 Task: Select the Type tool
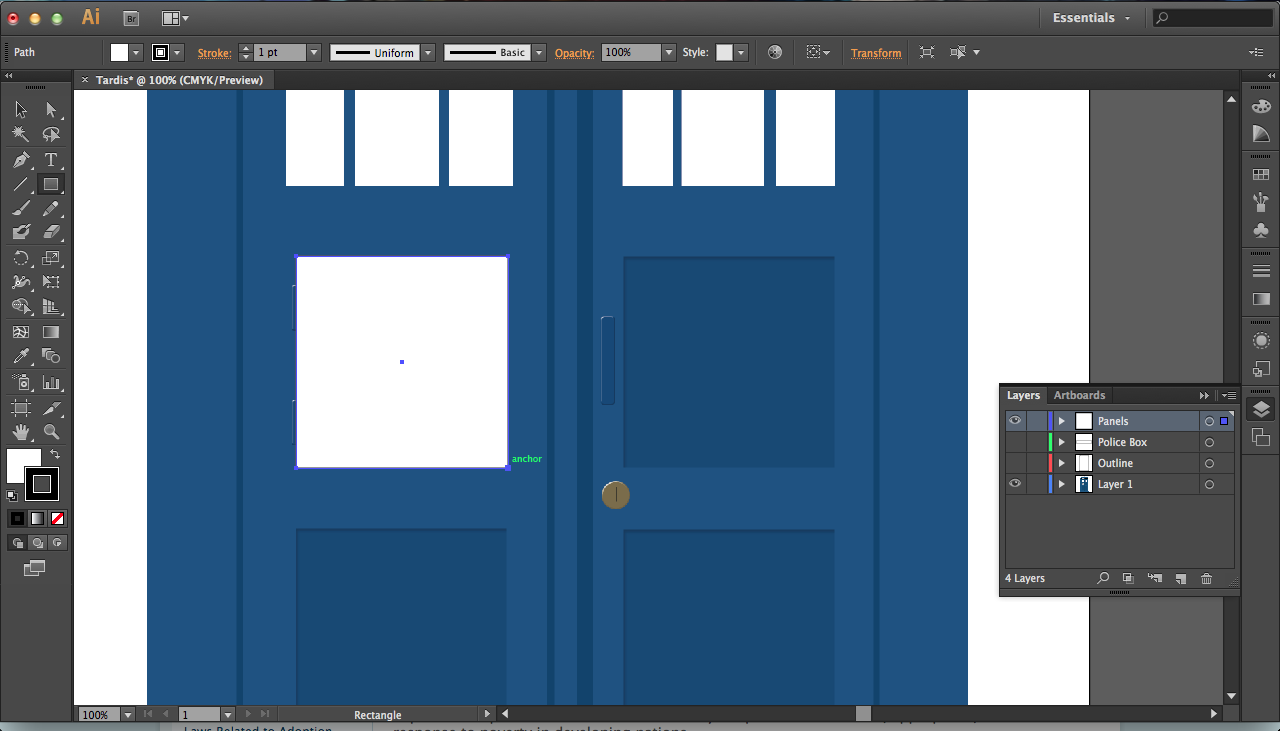click(x=52, y=160)
